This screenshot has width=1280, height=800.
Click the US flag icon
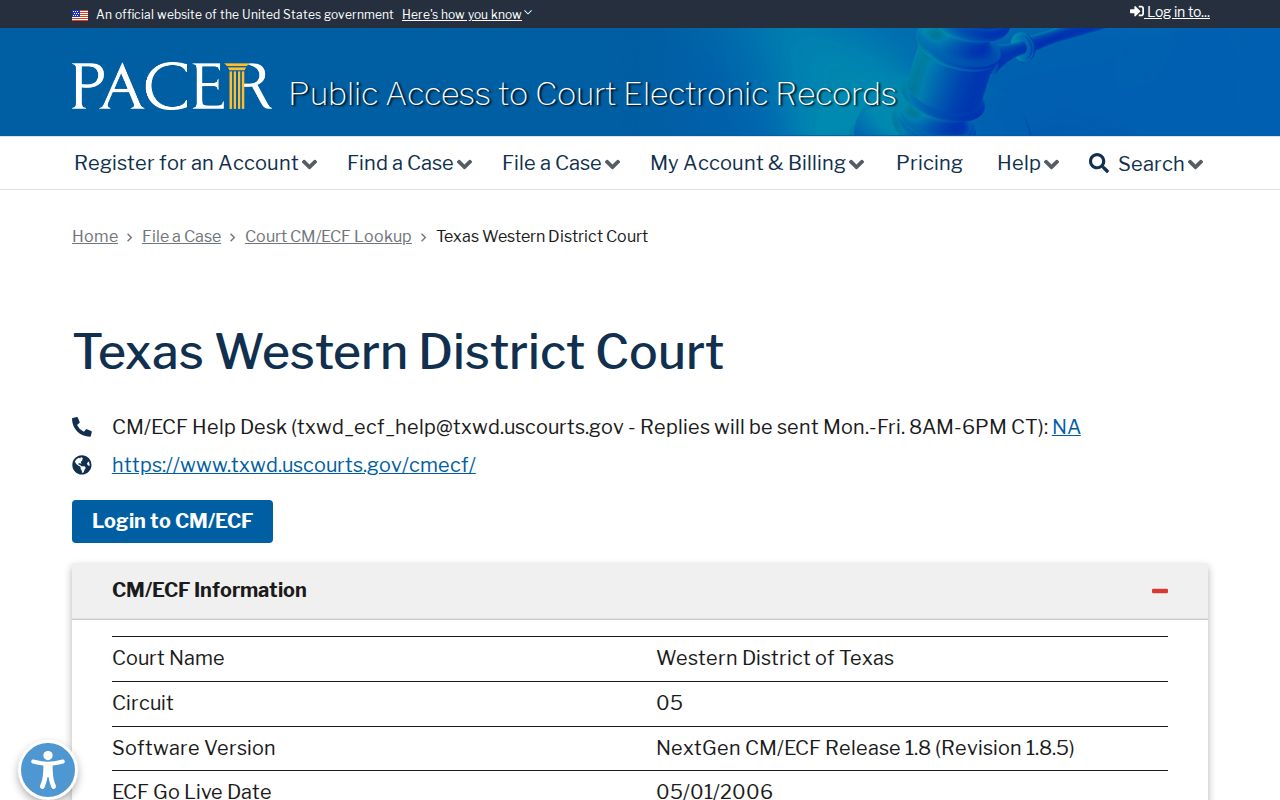pyautogui.click(x=80, y=15)
